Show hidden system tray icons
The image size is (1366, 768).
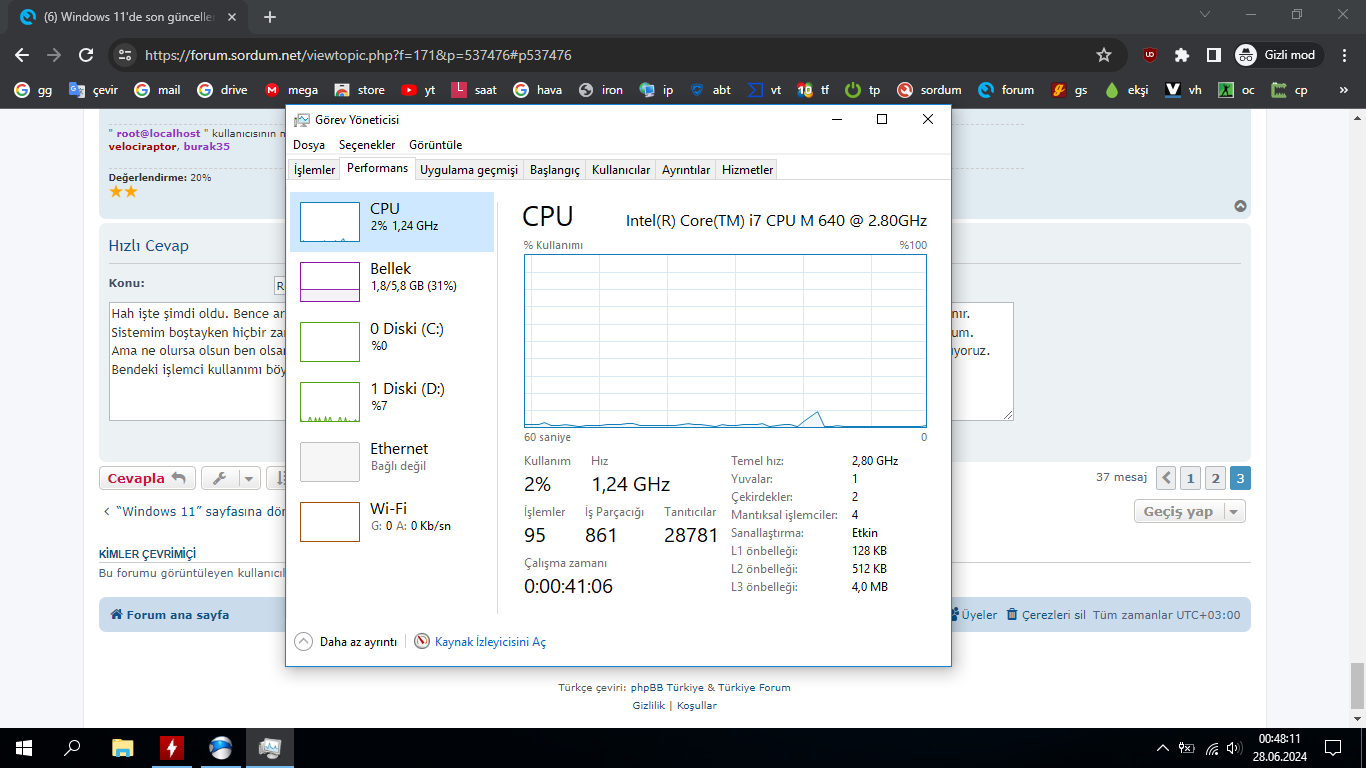(1162, 748)
